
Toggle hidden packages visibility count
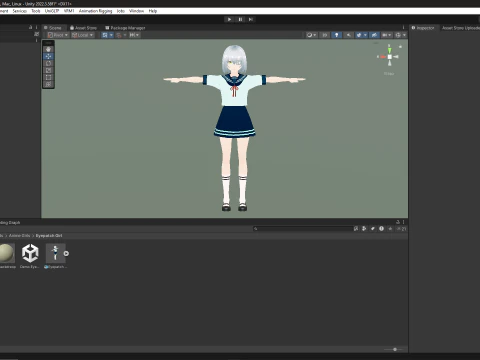[402, 229]
